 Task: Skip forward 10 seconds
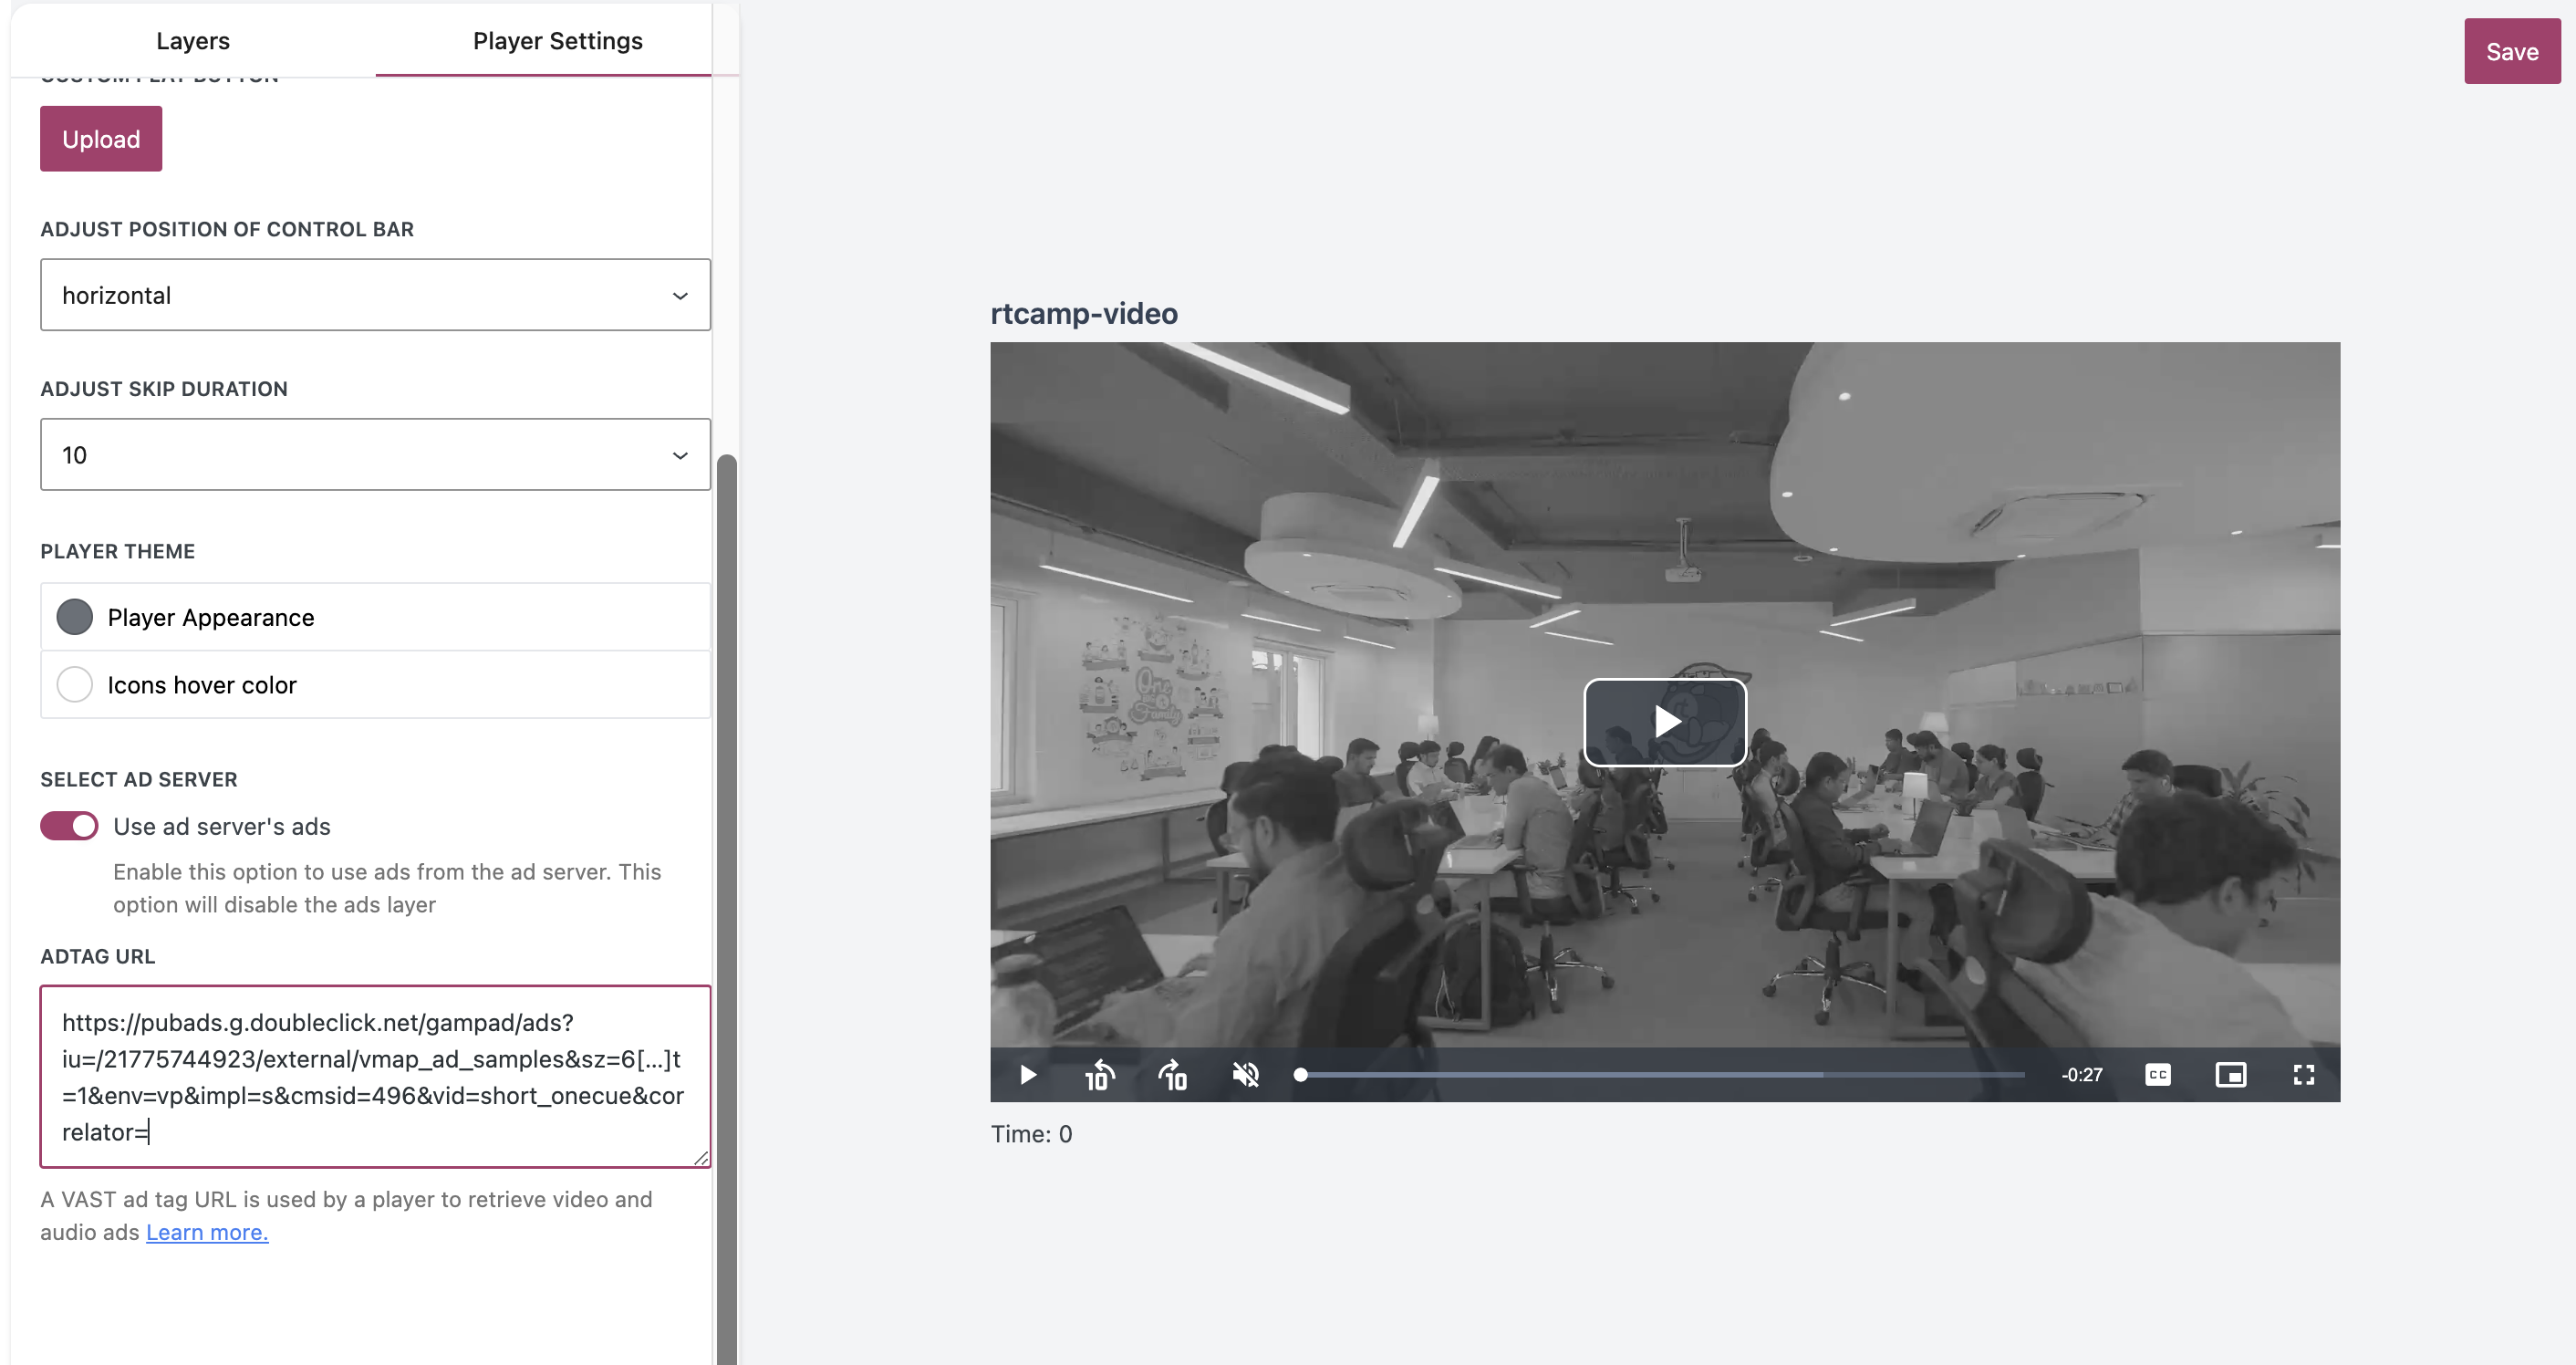click(x=1172, y=1074)
